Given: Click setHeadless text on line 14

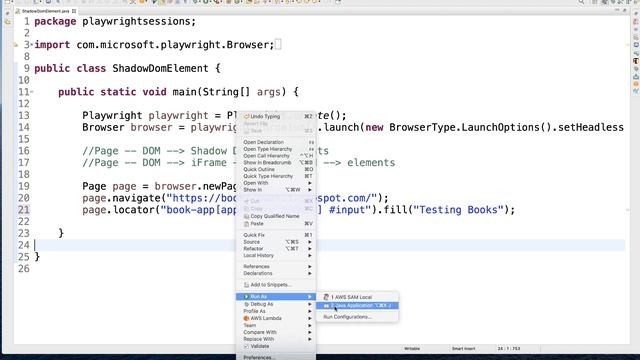Looking at the screenshot, I should point(591,127).
